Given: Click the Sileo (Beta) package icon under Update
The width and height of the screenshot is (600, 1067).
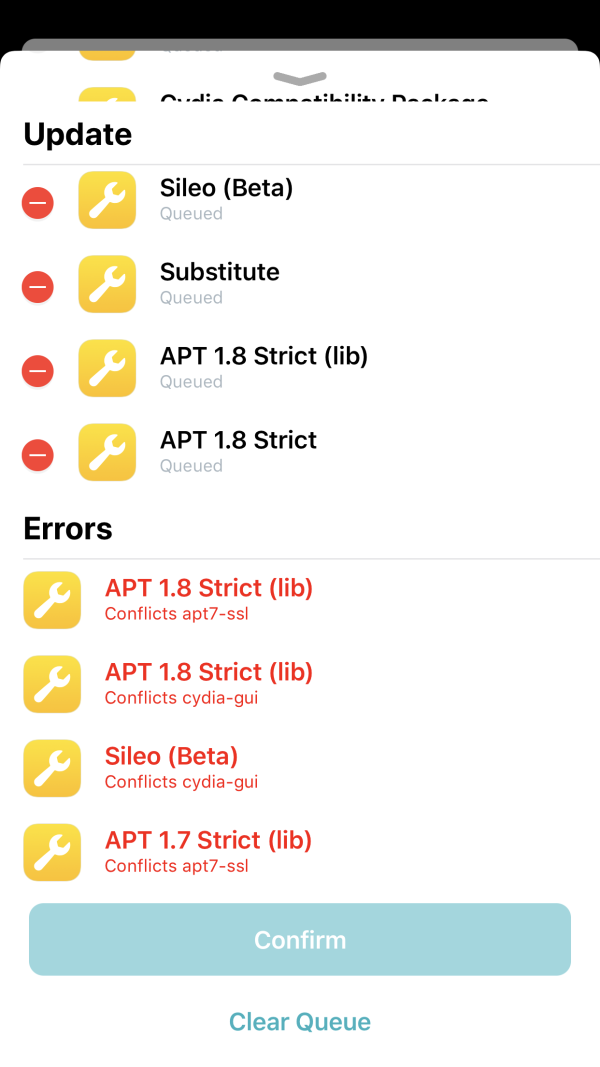Looking at the screenshot, I should click(107, 200).
